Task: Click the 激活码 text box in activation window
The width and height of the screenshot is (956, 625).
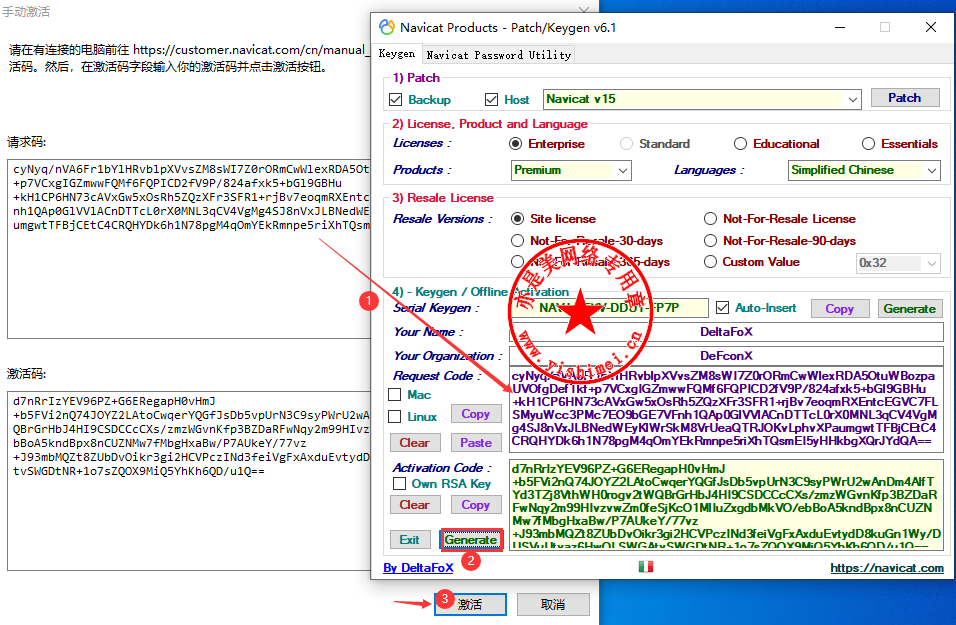Action: click(189, 480)
